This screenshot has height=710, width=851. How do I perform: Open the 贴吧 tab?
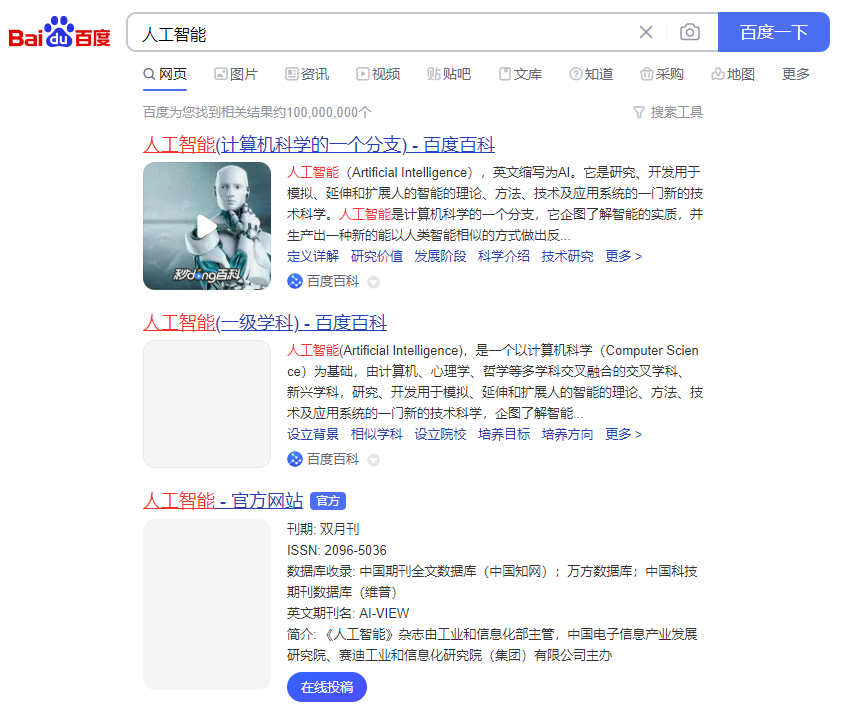pos(449,74)
